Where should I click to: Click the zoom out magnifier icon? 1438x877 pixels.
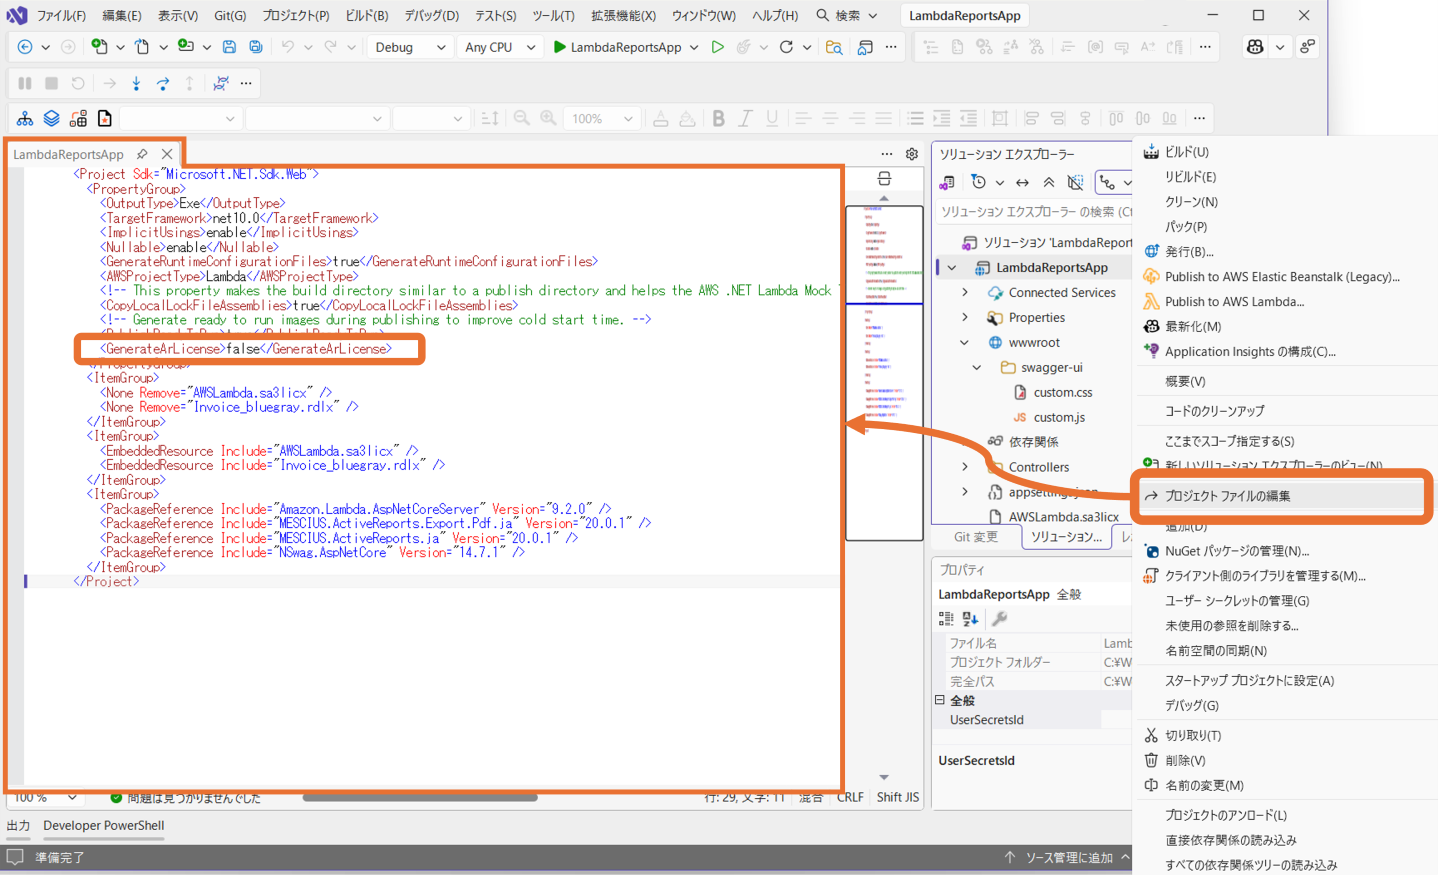521,118
